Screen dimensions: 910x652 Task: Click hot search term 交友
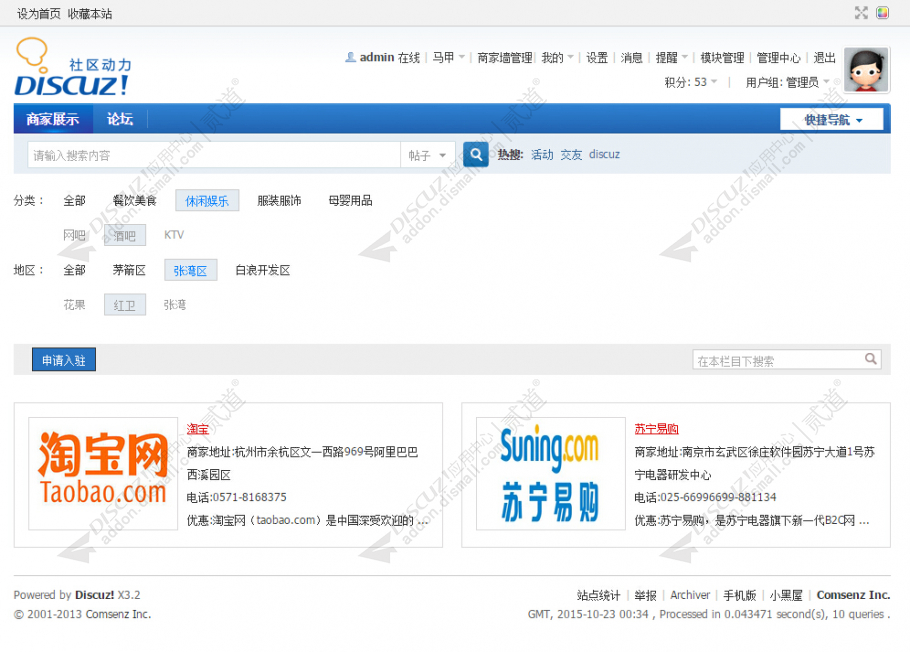coord(572,154)
